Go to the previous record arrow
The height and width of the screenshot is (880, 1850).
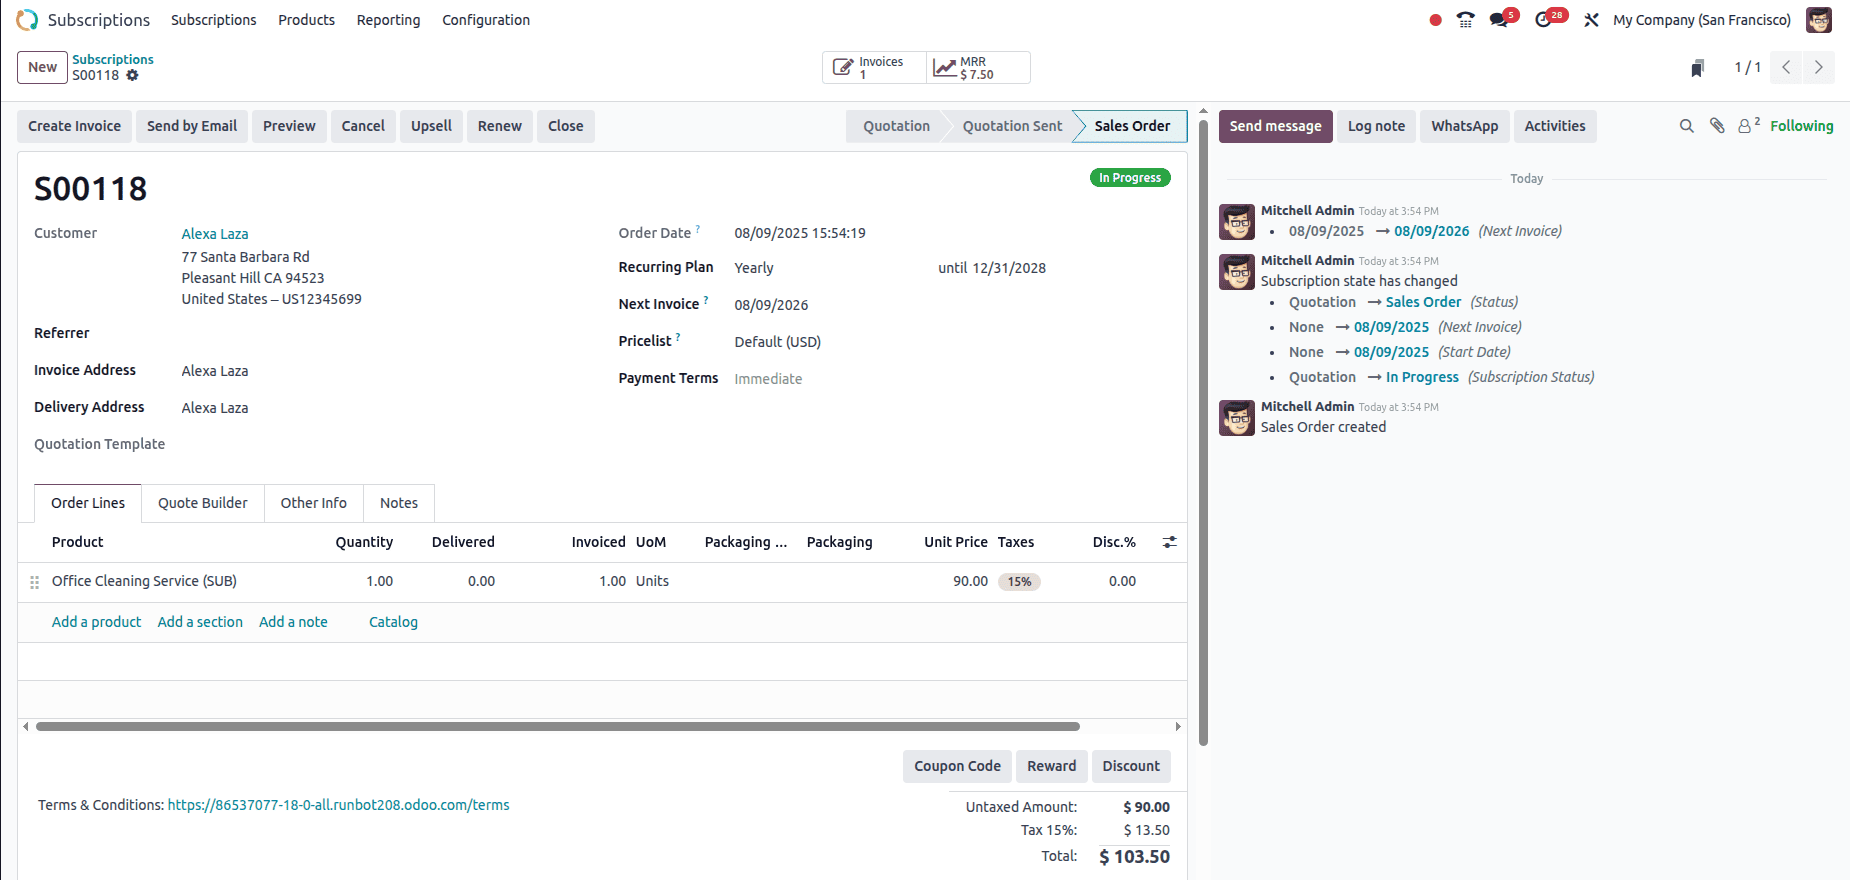(1786, 68)
